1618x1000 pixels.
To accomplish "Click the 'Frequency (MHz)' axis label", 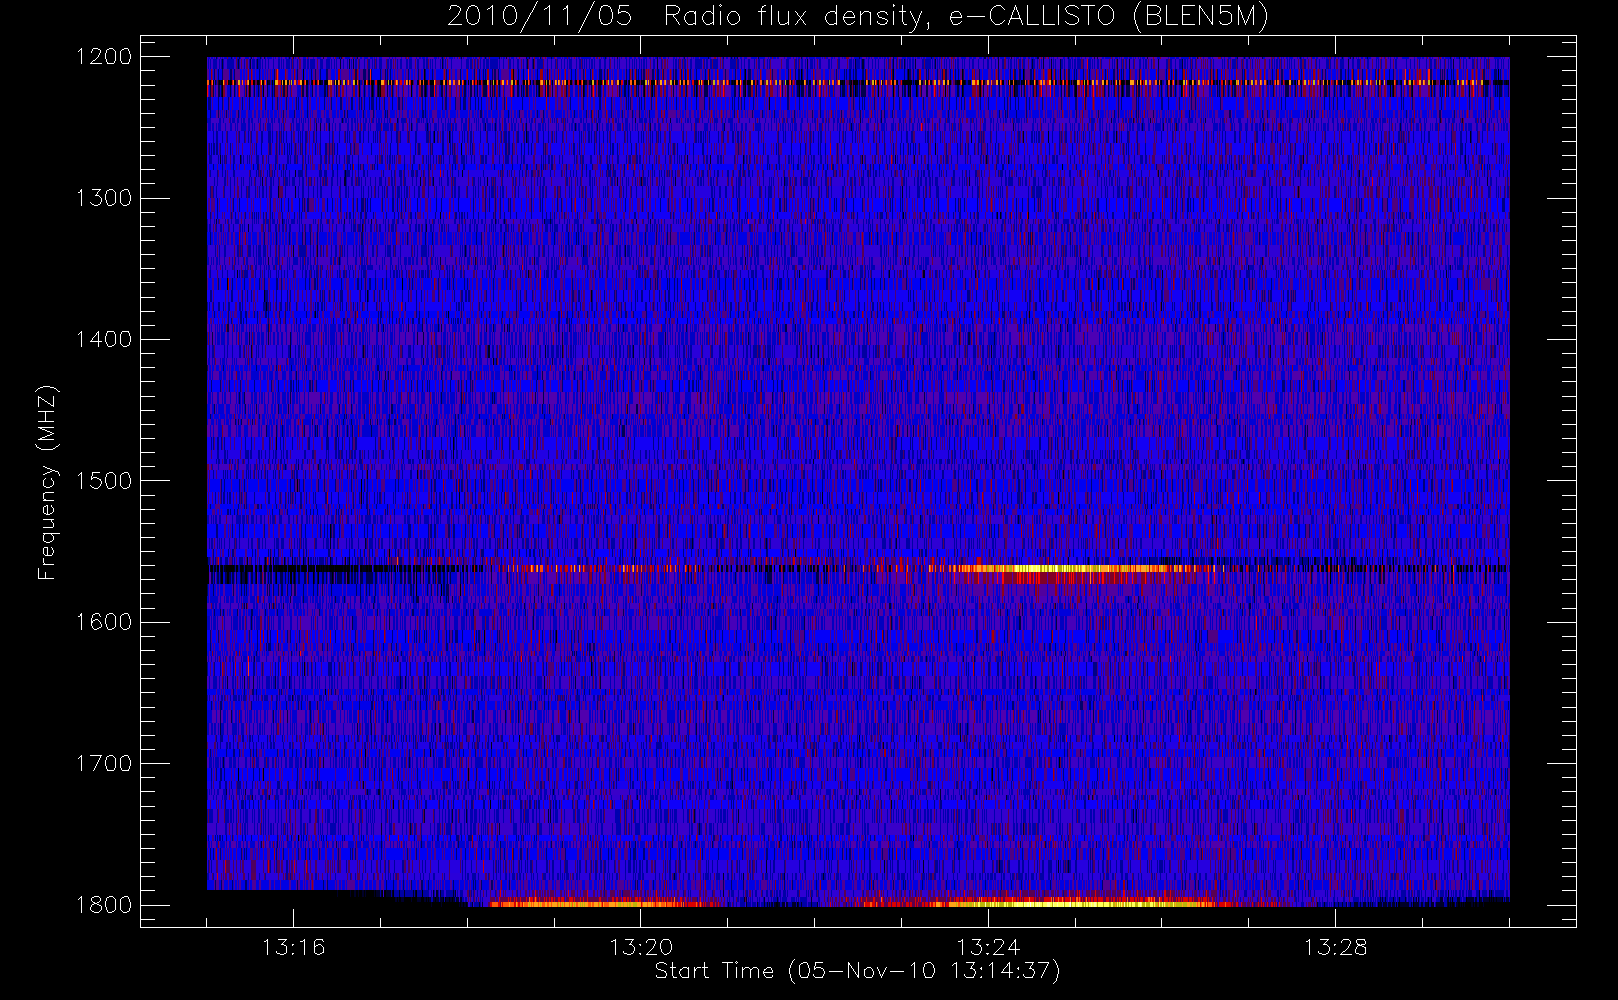I will click(x=47, y=483).
